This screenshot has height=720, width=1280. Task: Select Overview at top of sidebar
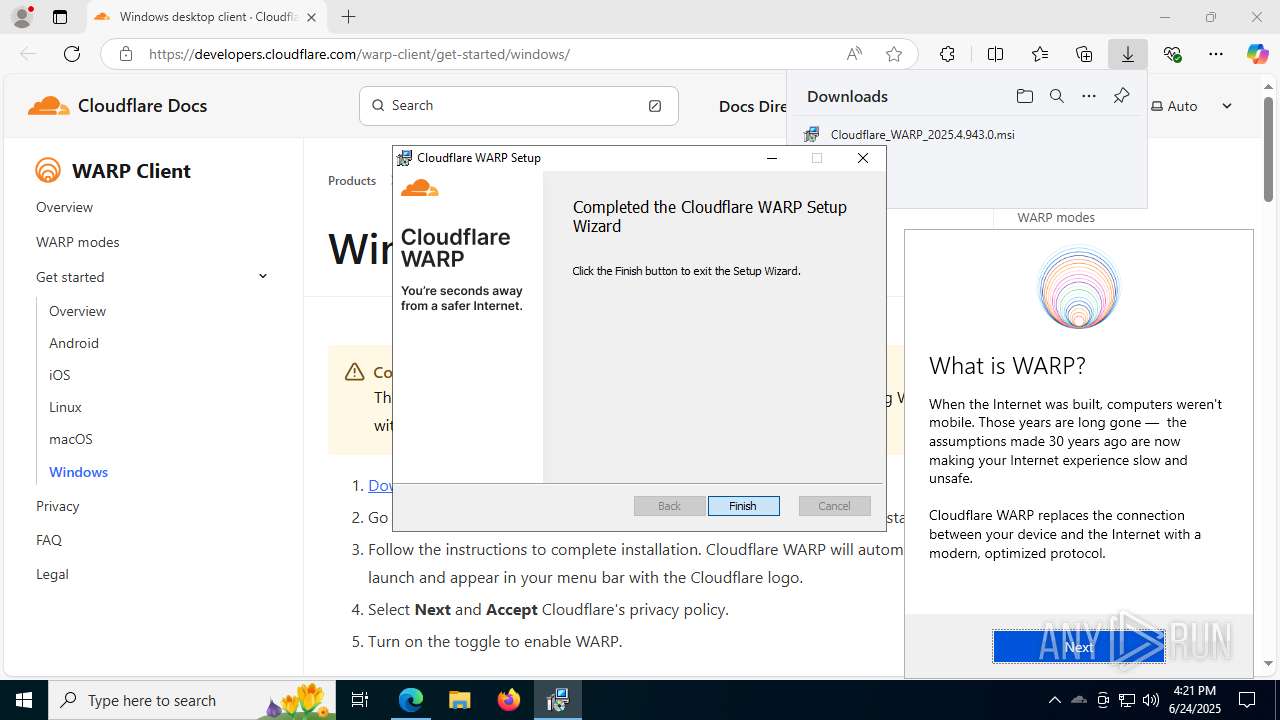click(x=64, y=207)
